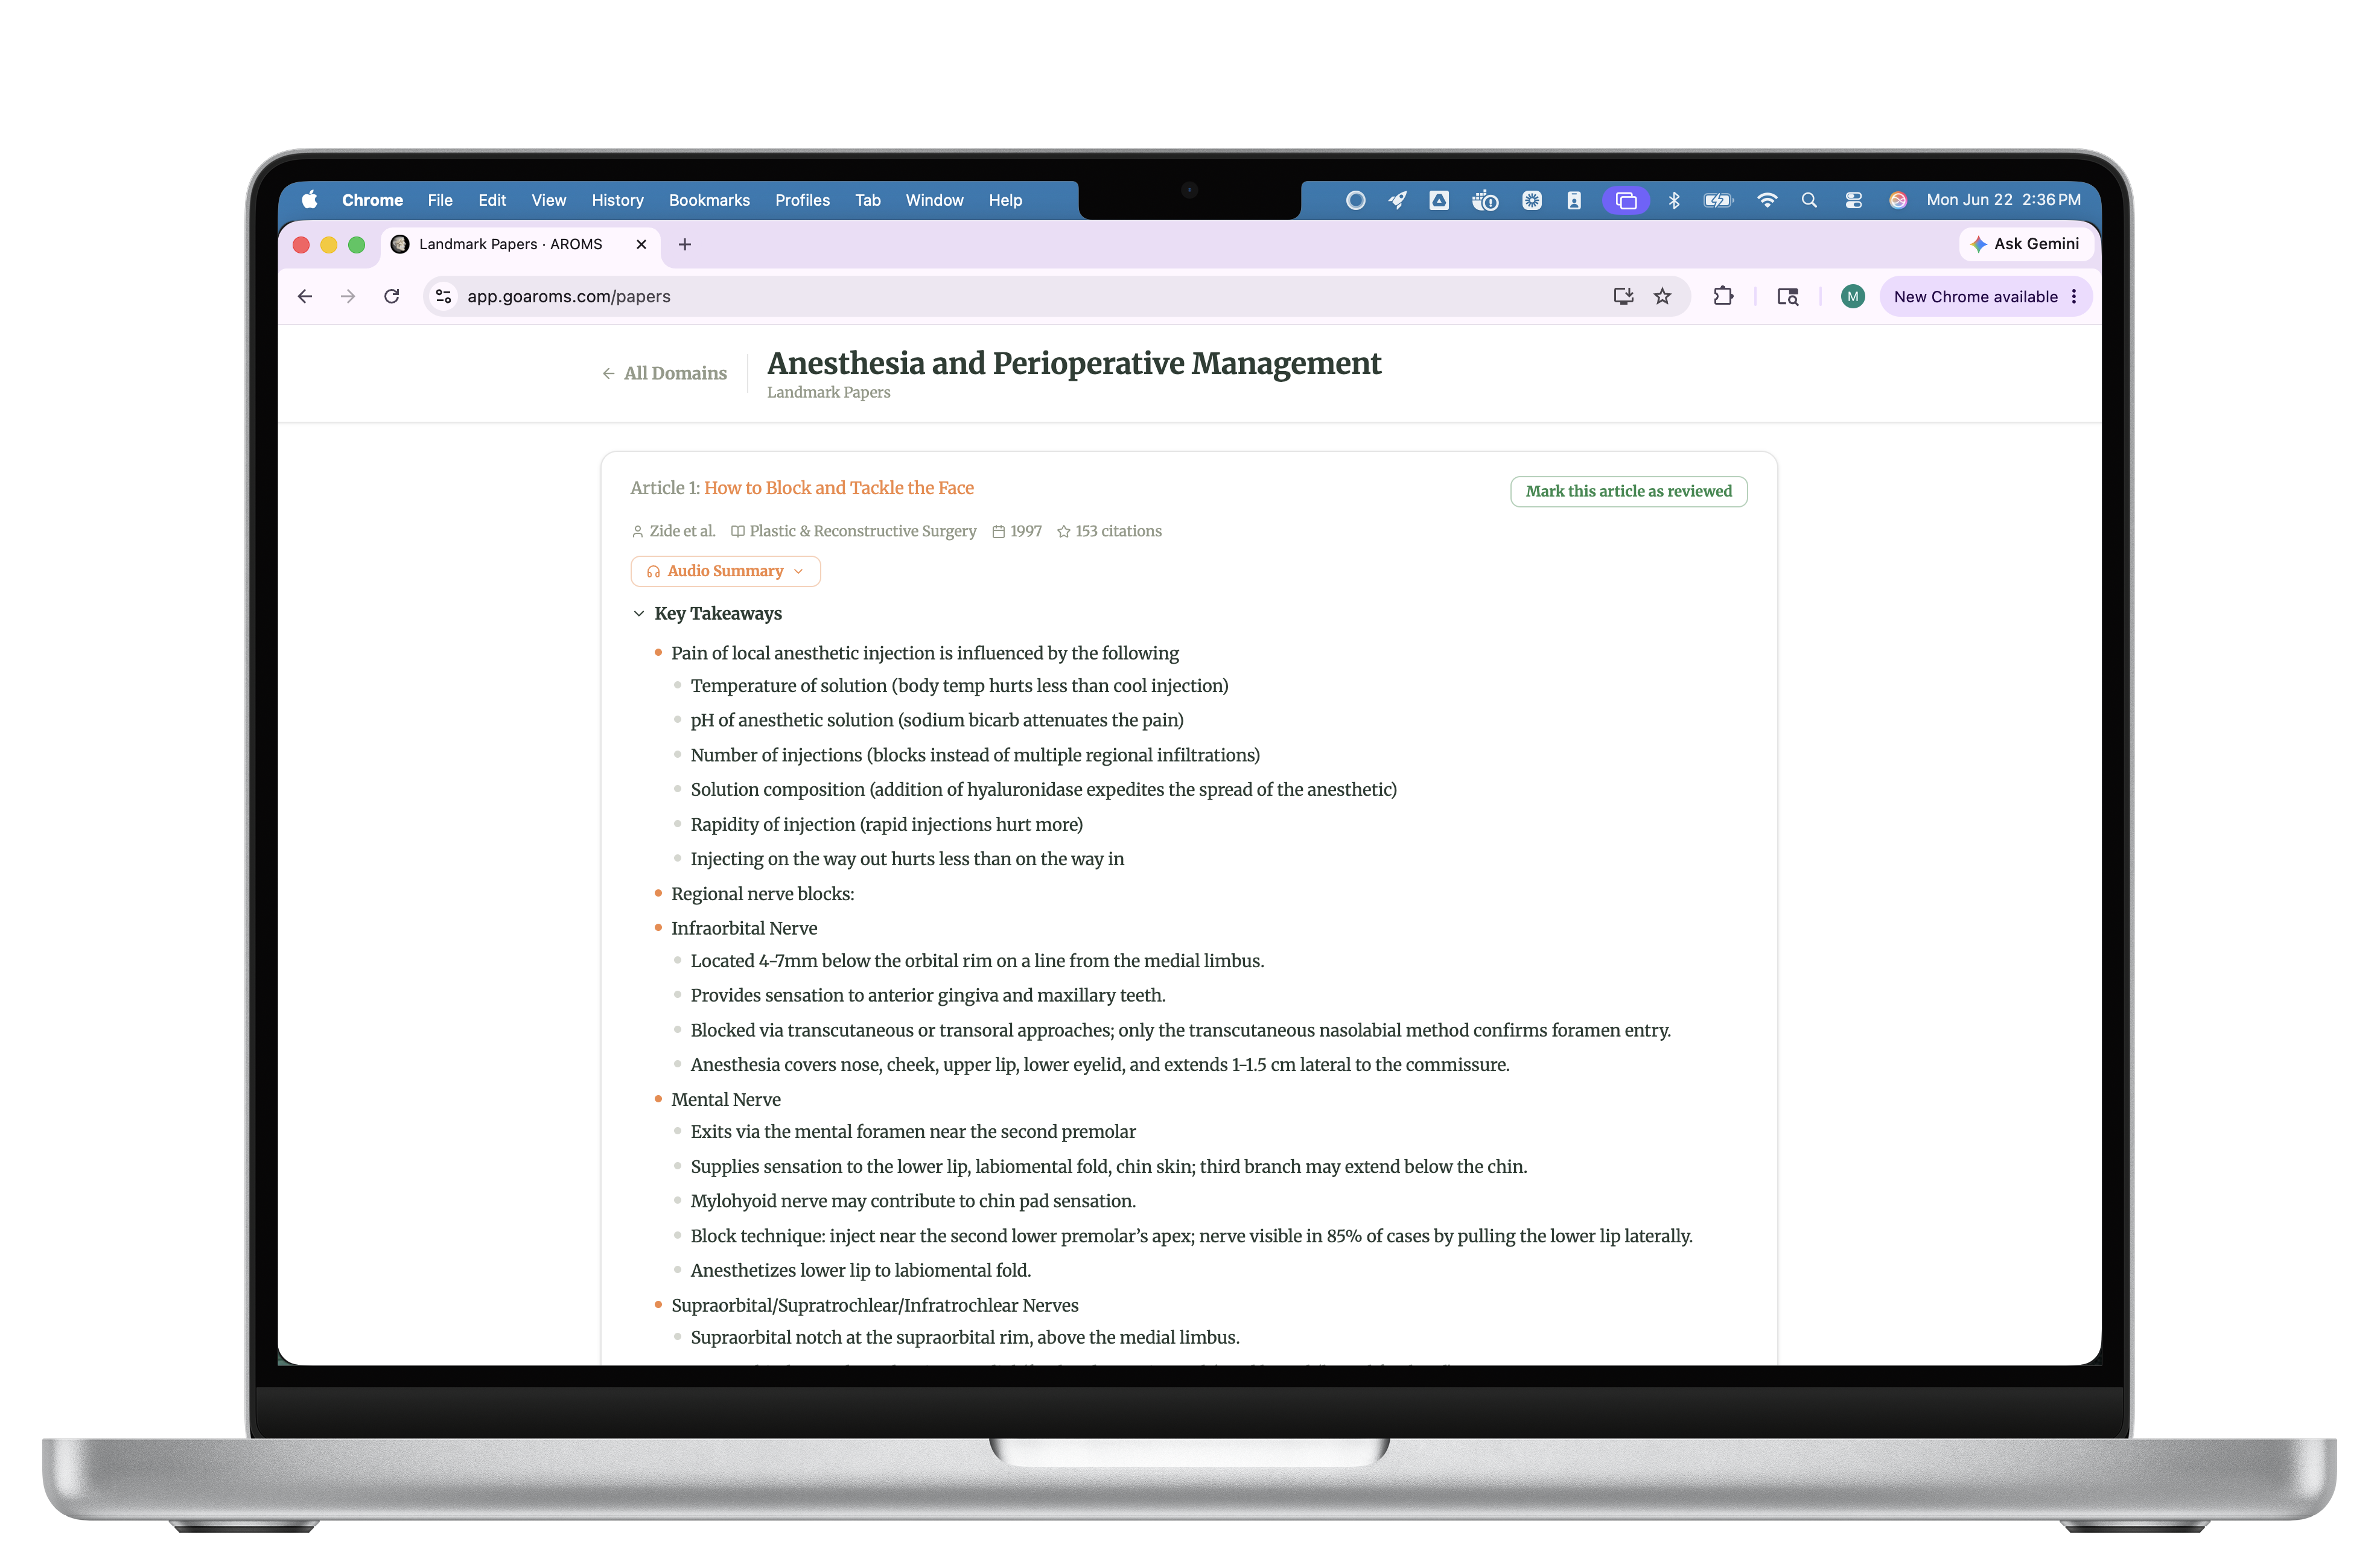Click the Regional nerve blocks bullet
2380x1547 pixels.
[762, 894]
